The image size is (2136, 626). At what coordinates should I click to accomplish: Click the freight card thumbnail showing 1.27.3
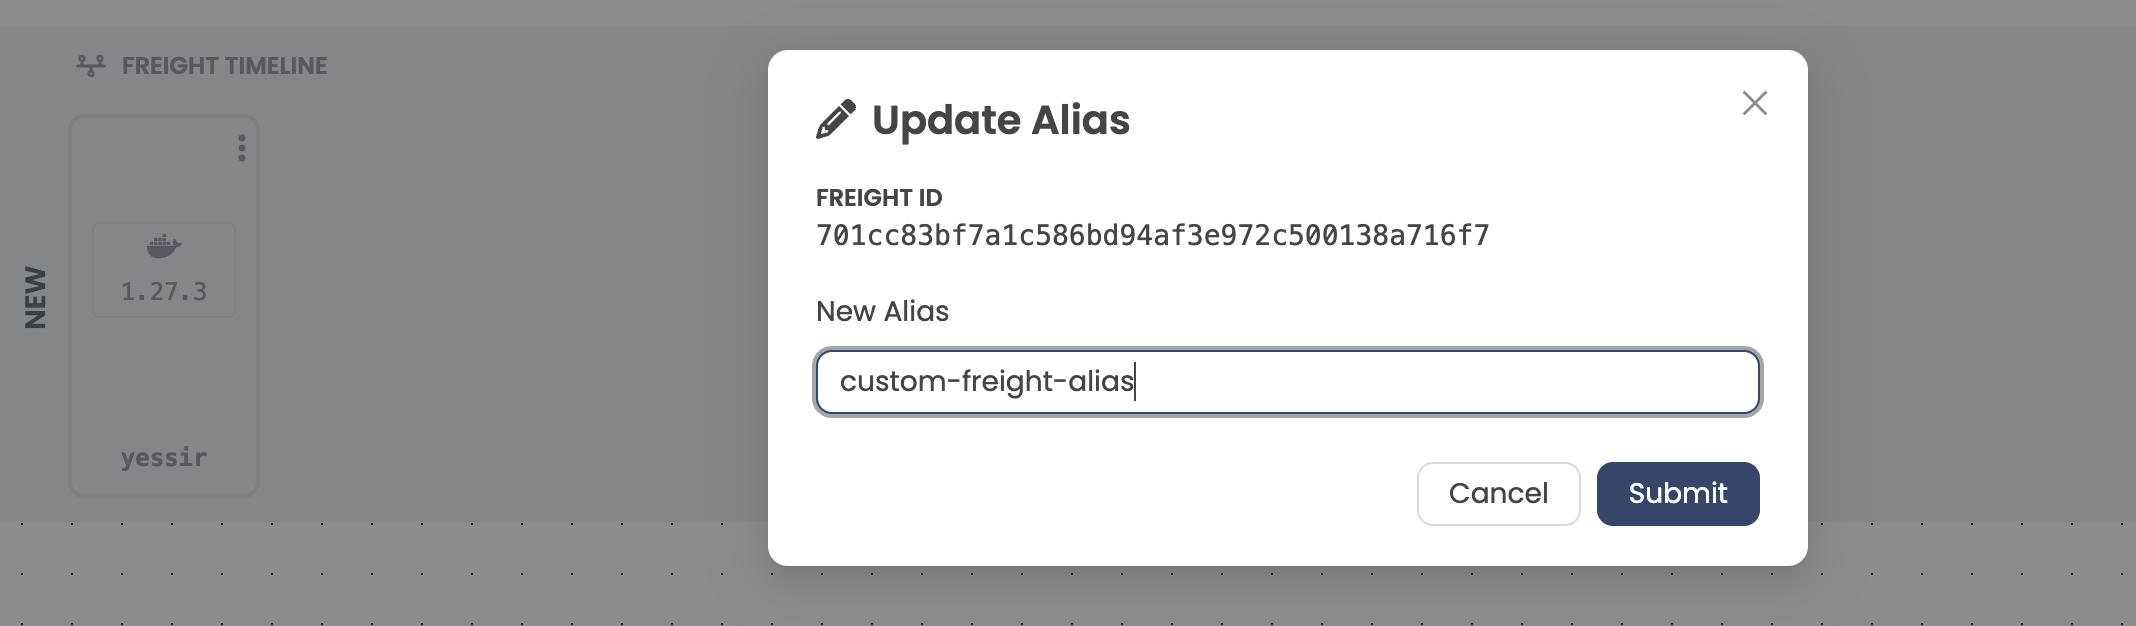pyautogui.click(x=164, y=269)
